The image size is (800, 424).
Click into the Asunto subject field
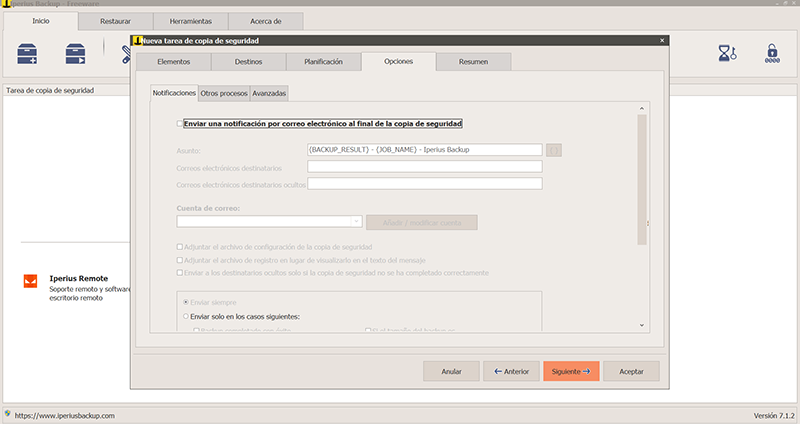click(424, 149)
